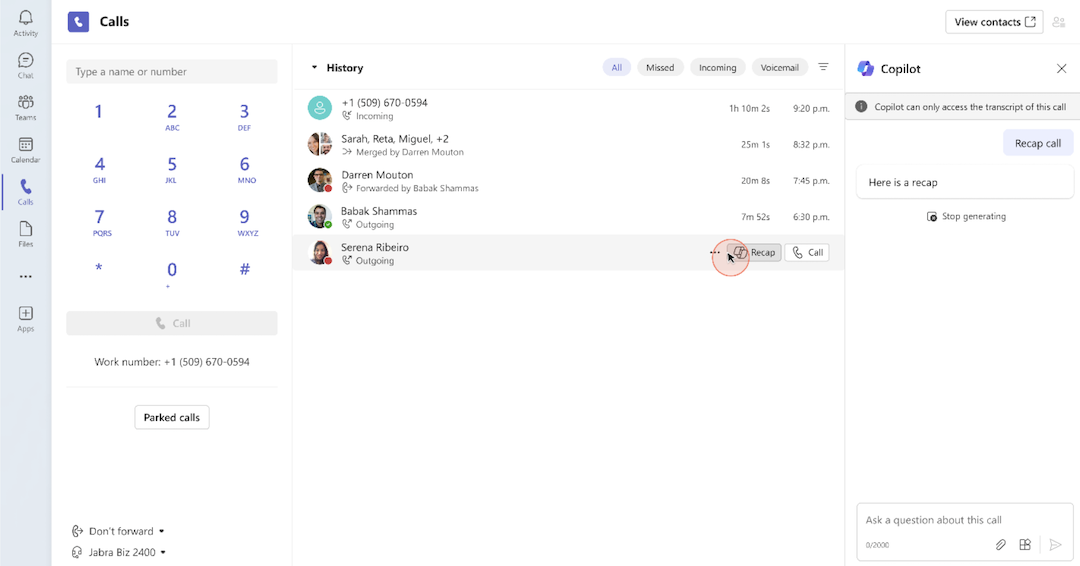Dial digit 9 WXYZ on keypad

246,222
